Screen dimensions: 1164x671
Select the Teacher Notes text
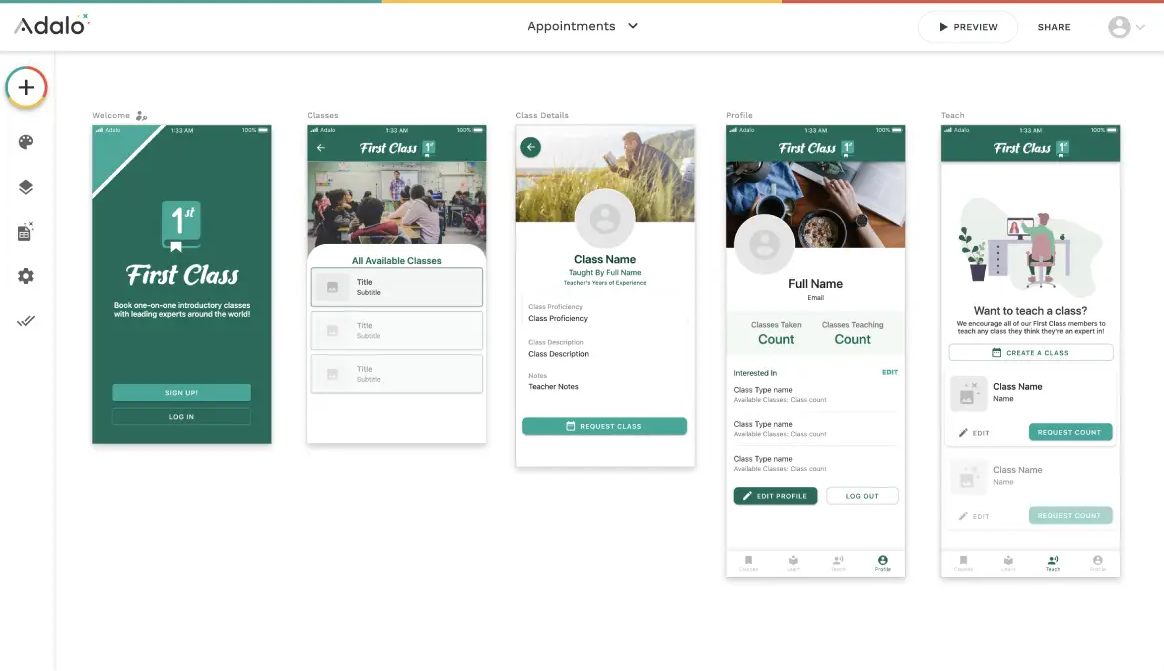553,387
